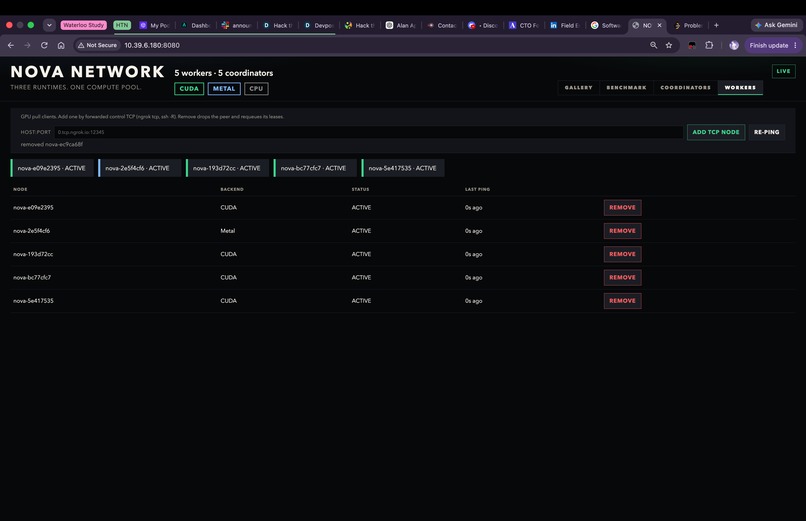
Task: Click the BACKEND column header
Action: [232, 189]
